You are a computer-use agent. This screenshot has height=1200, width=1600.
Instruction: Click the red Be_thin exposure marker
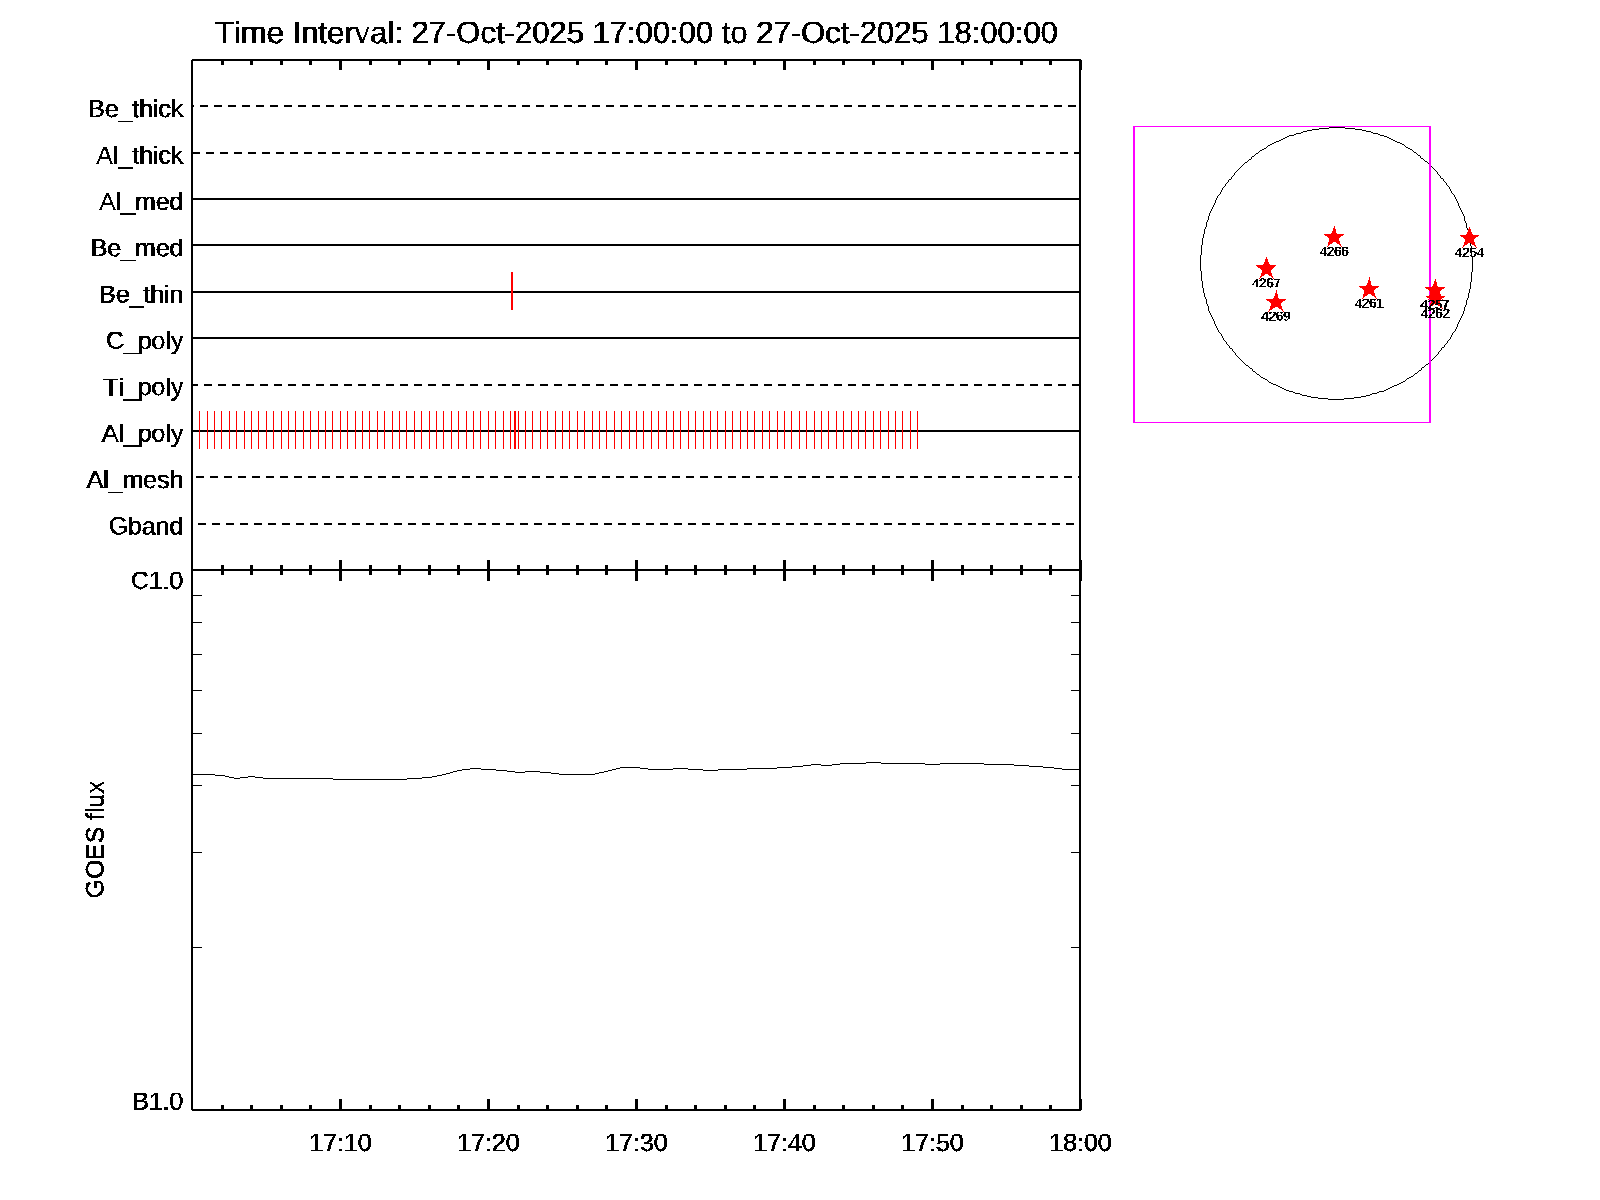click(512, 291)
